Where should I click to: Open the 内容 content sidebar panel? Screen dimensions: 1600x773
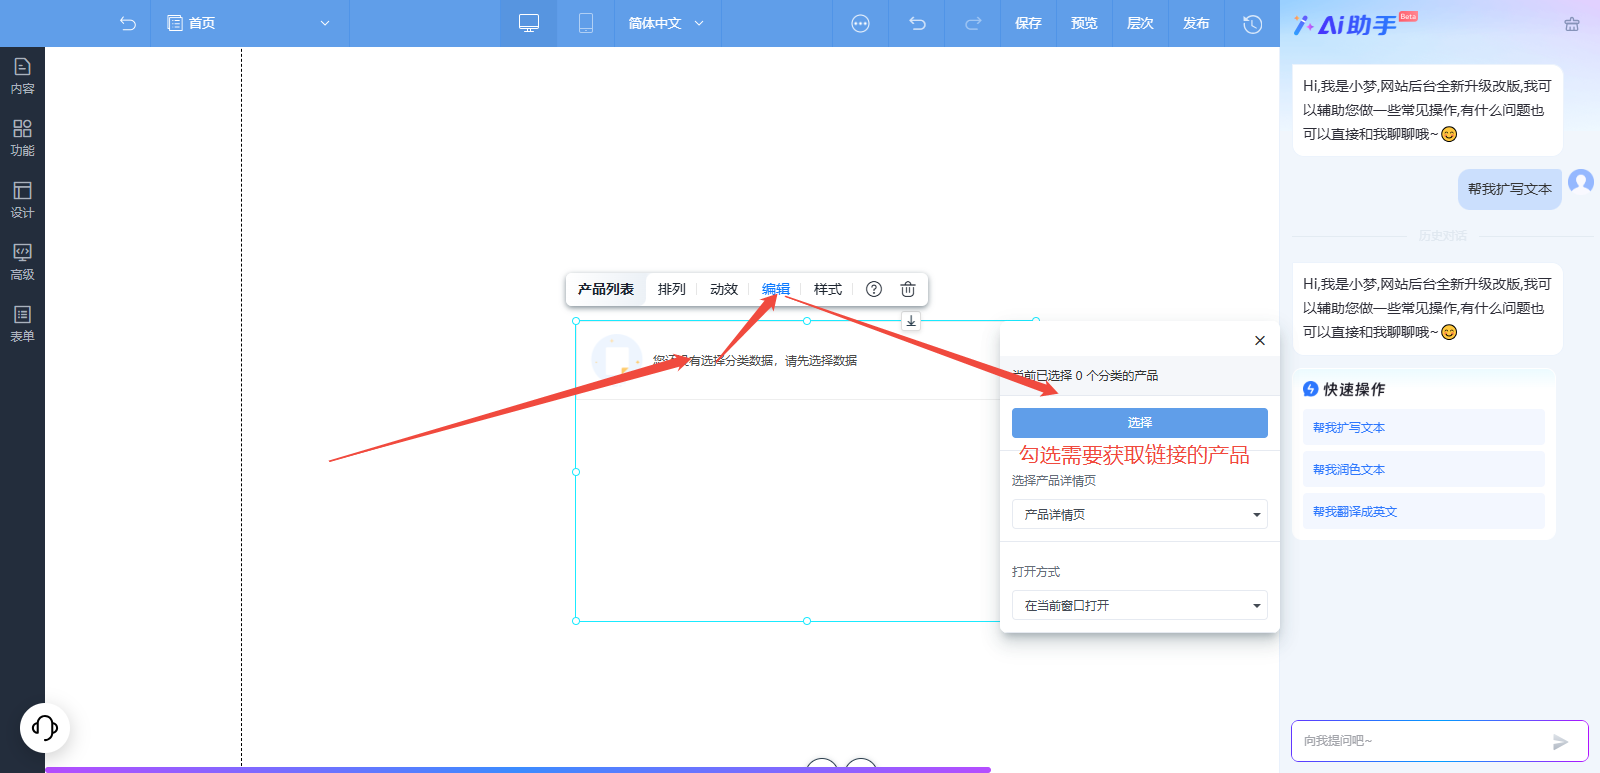pyautogui.click(x=22, y=76)
